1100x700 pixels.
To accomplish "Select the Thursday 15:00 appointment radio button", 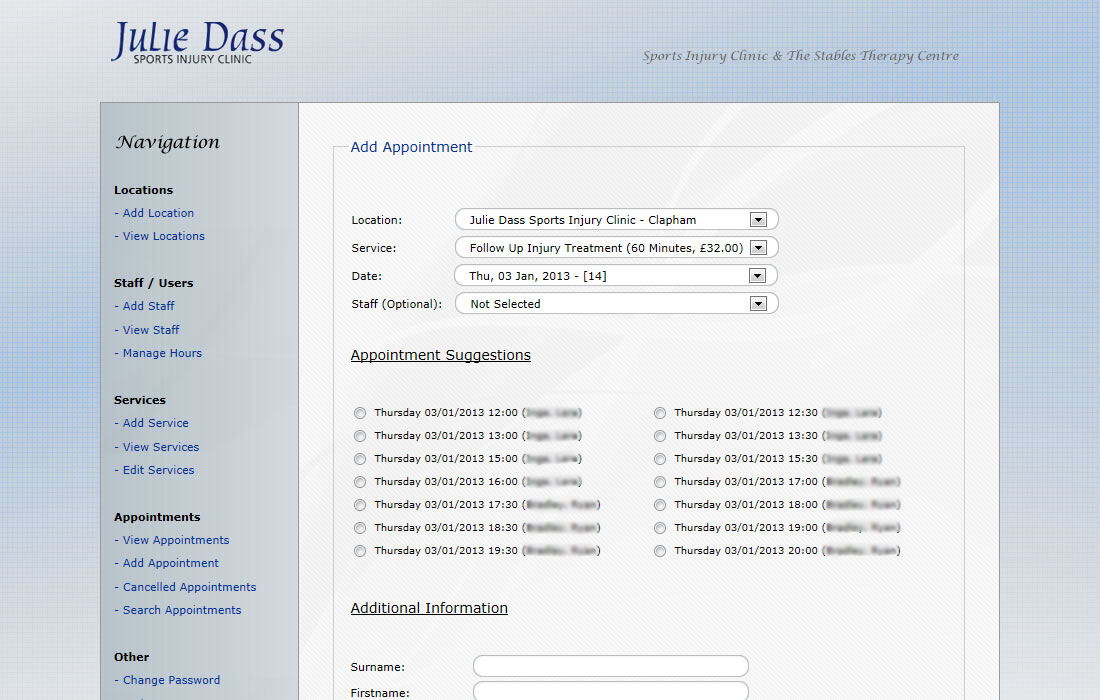I will 360,459.
